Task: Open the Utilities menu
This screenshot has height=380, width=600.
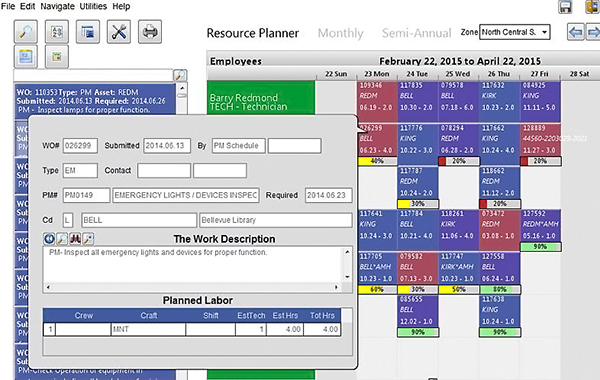Action: click(93, 6)
